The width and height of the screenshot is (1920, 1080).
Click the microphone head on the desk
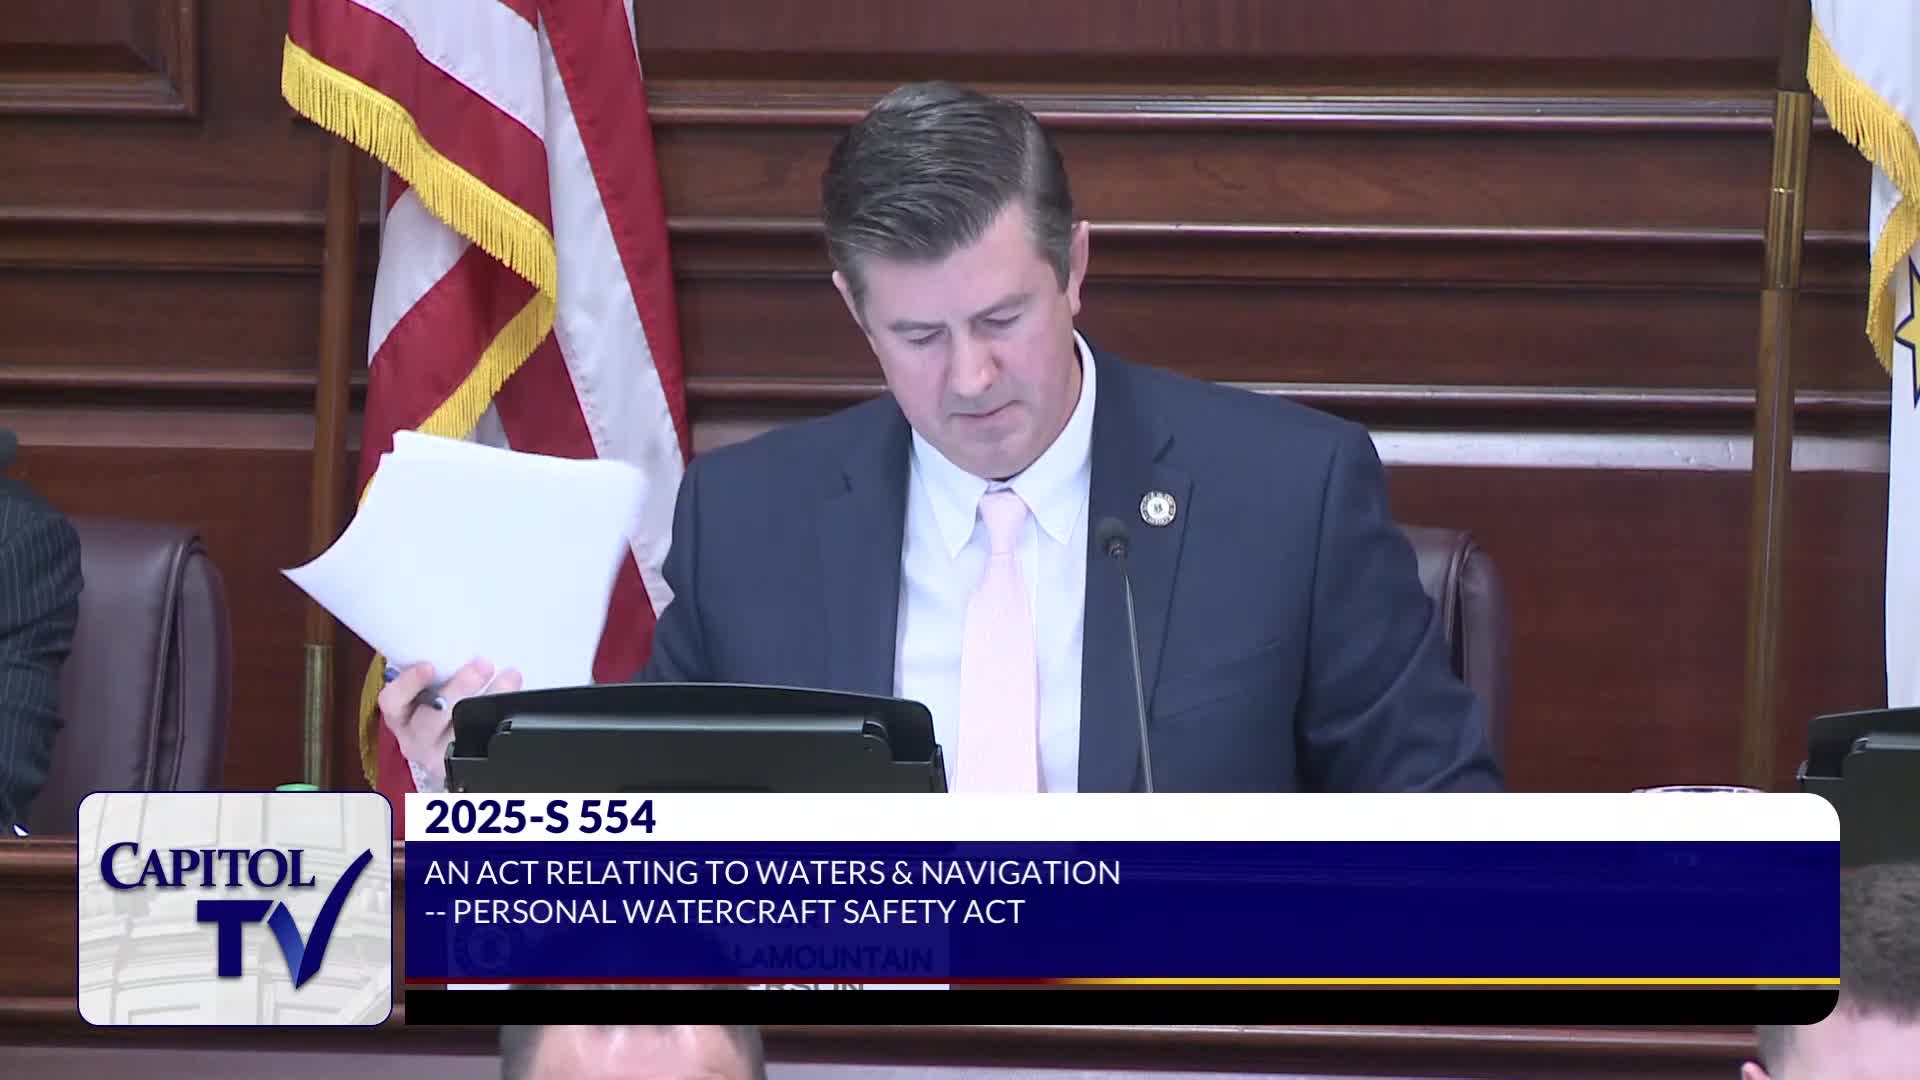point(1113,538)
